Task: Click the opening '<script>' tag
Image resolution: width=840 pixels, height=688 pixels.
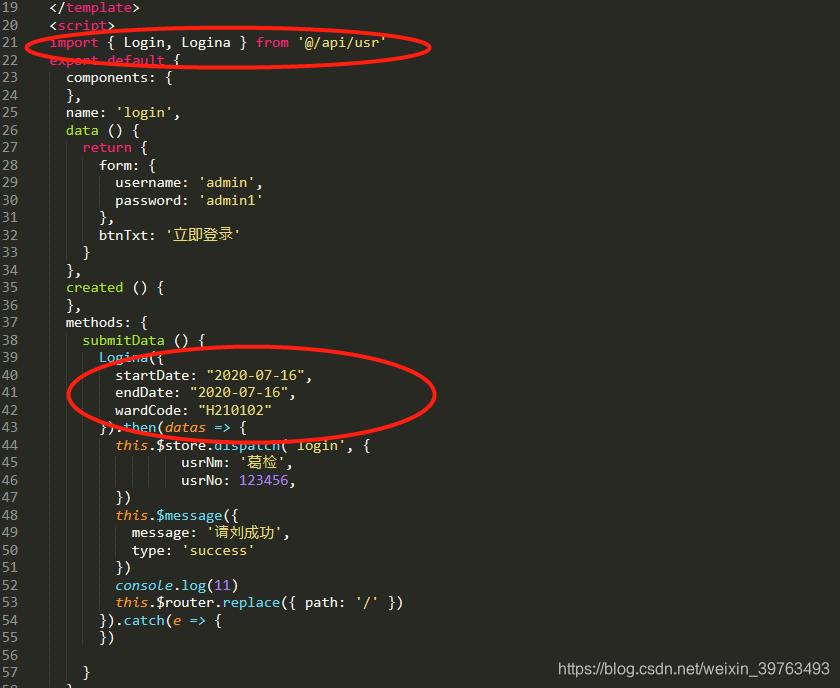Action: click(x=82, y=25)
